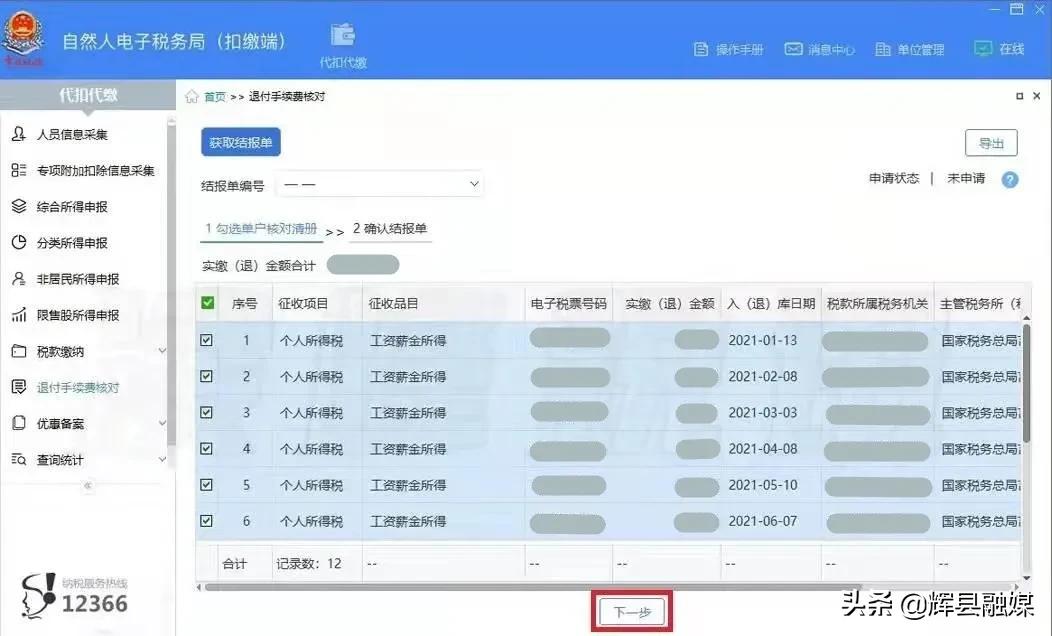This screenshot has width=1052, height=636.
Task: Click the 代扣代缴 icon at the top
Action: (343, 38)
